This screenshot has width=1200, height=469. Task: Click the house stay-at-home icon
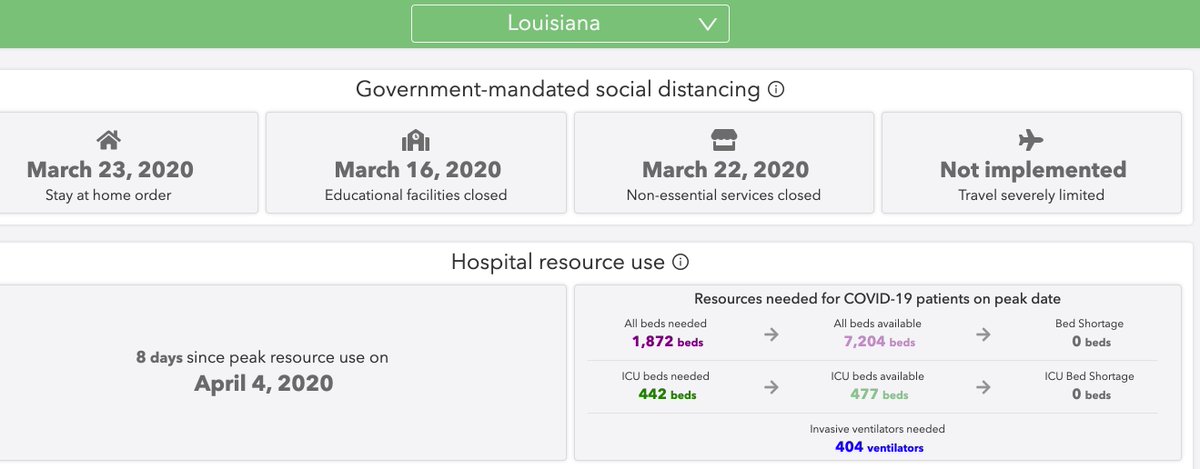(x=109, y=139)
